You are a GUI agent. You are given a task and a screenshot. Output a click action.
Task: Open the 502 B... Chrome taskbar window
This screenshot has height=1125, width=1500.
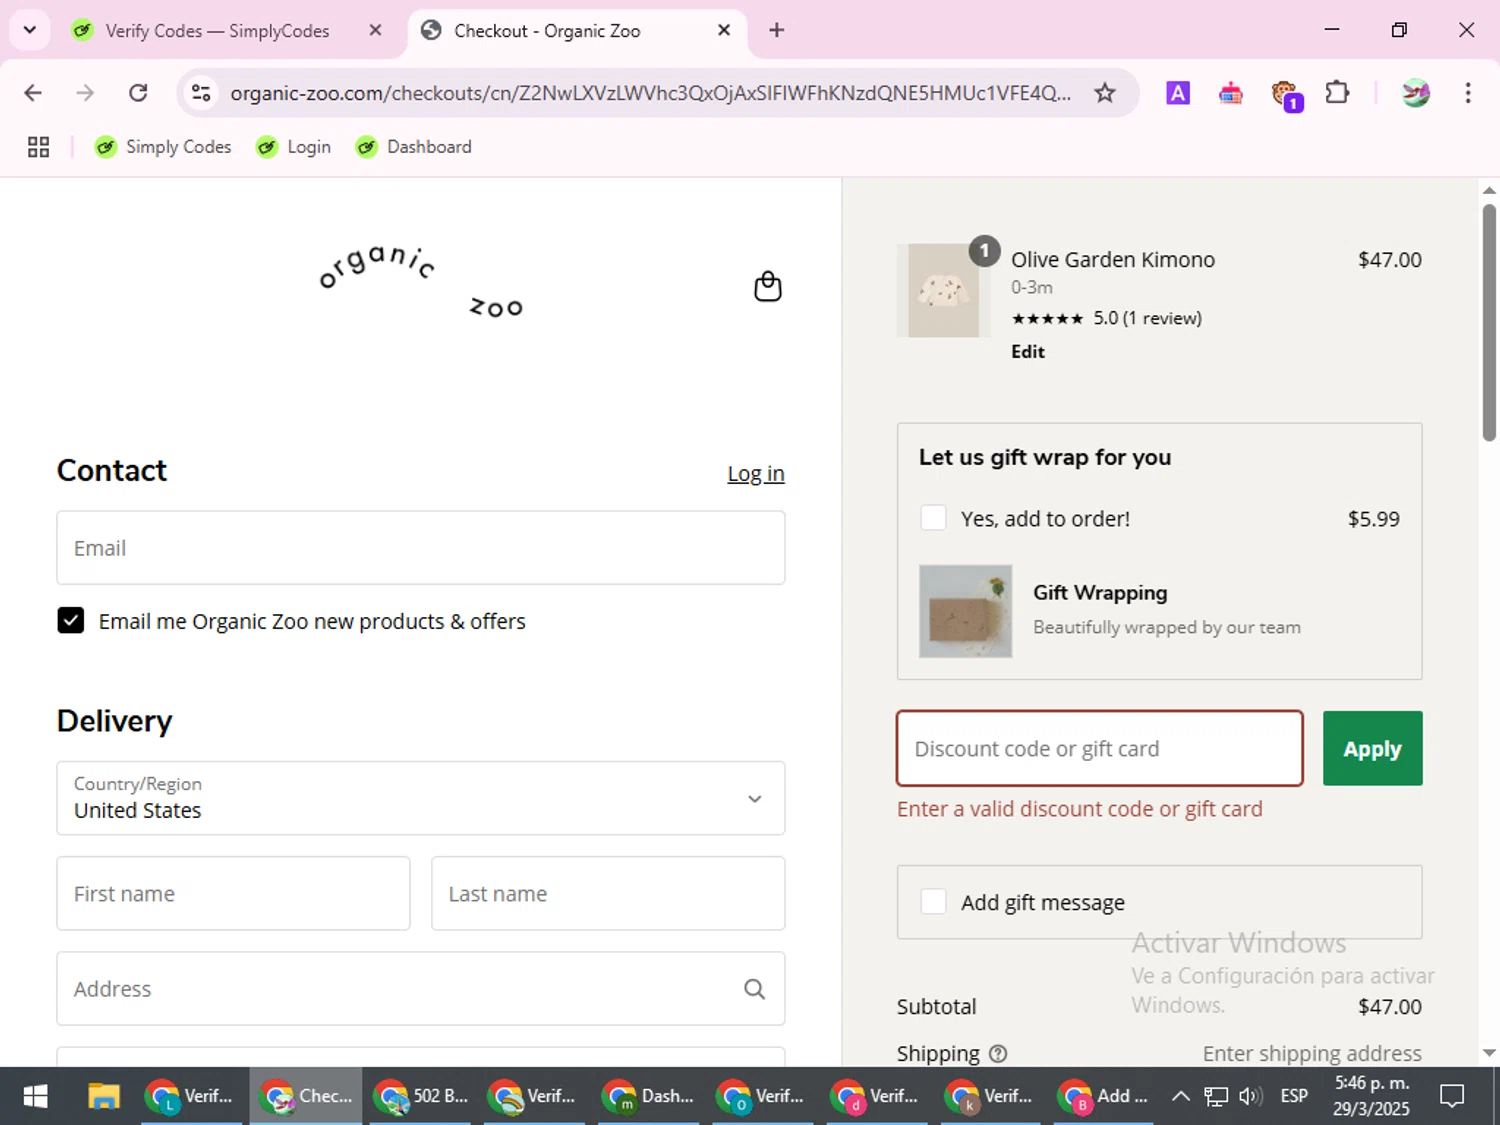tap(421, 1096)
